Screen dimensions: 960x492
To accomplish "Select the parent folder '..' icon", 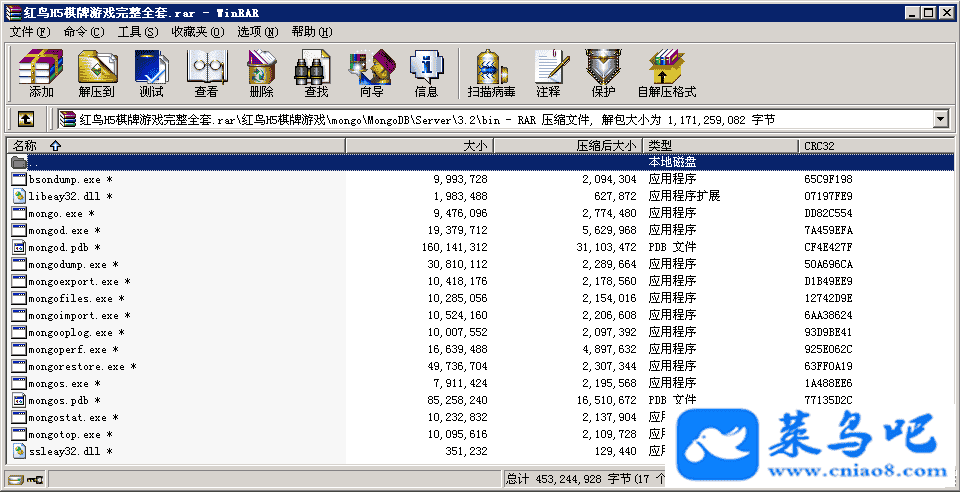I will click(19, 162).
